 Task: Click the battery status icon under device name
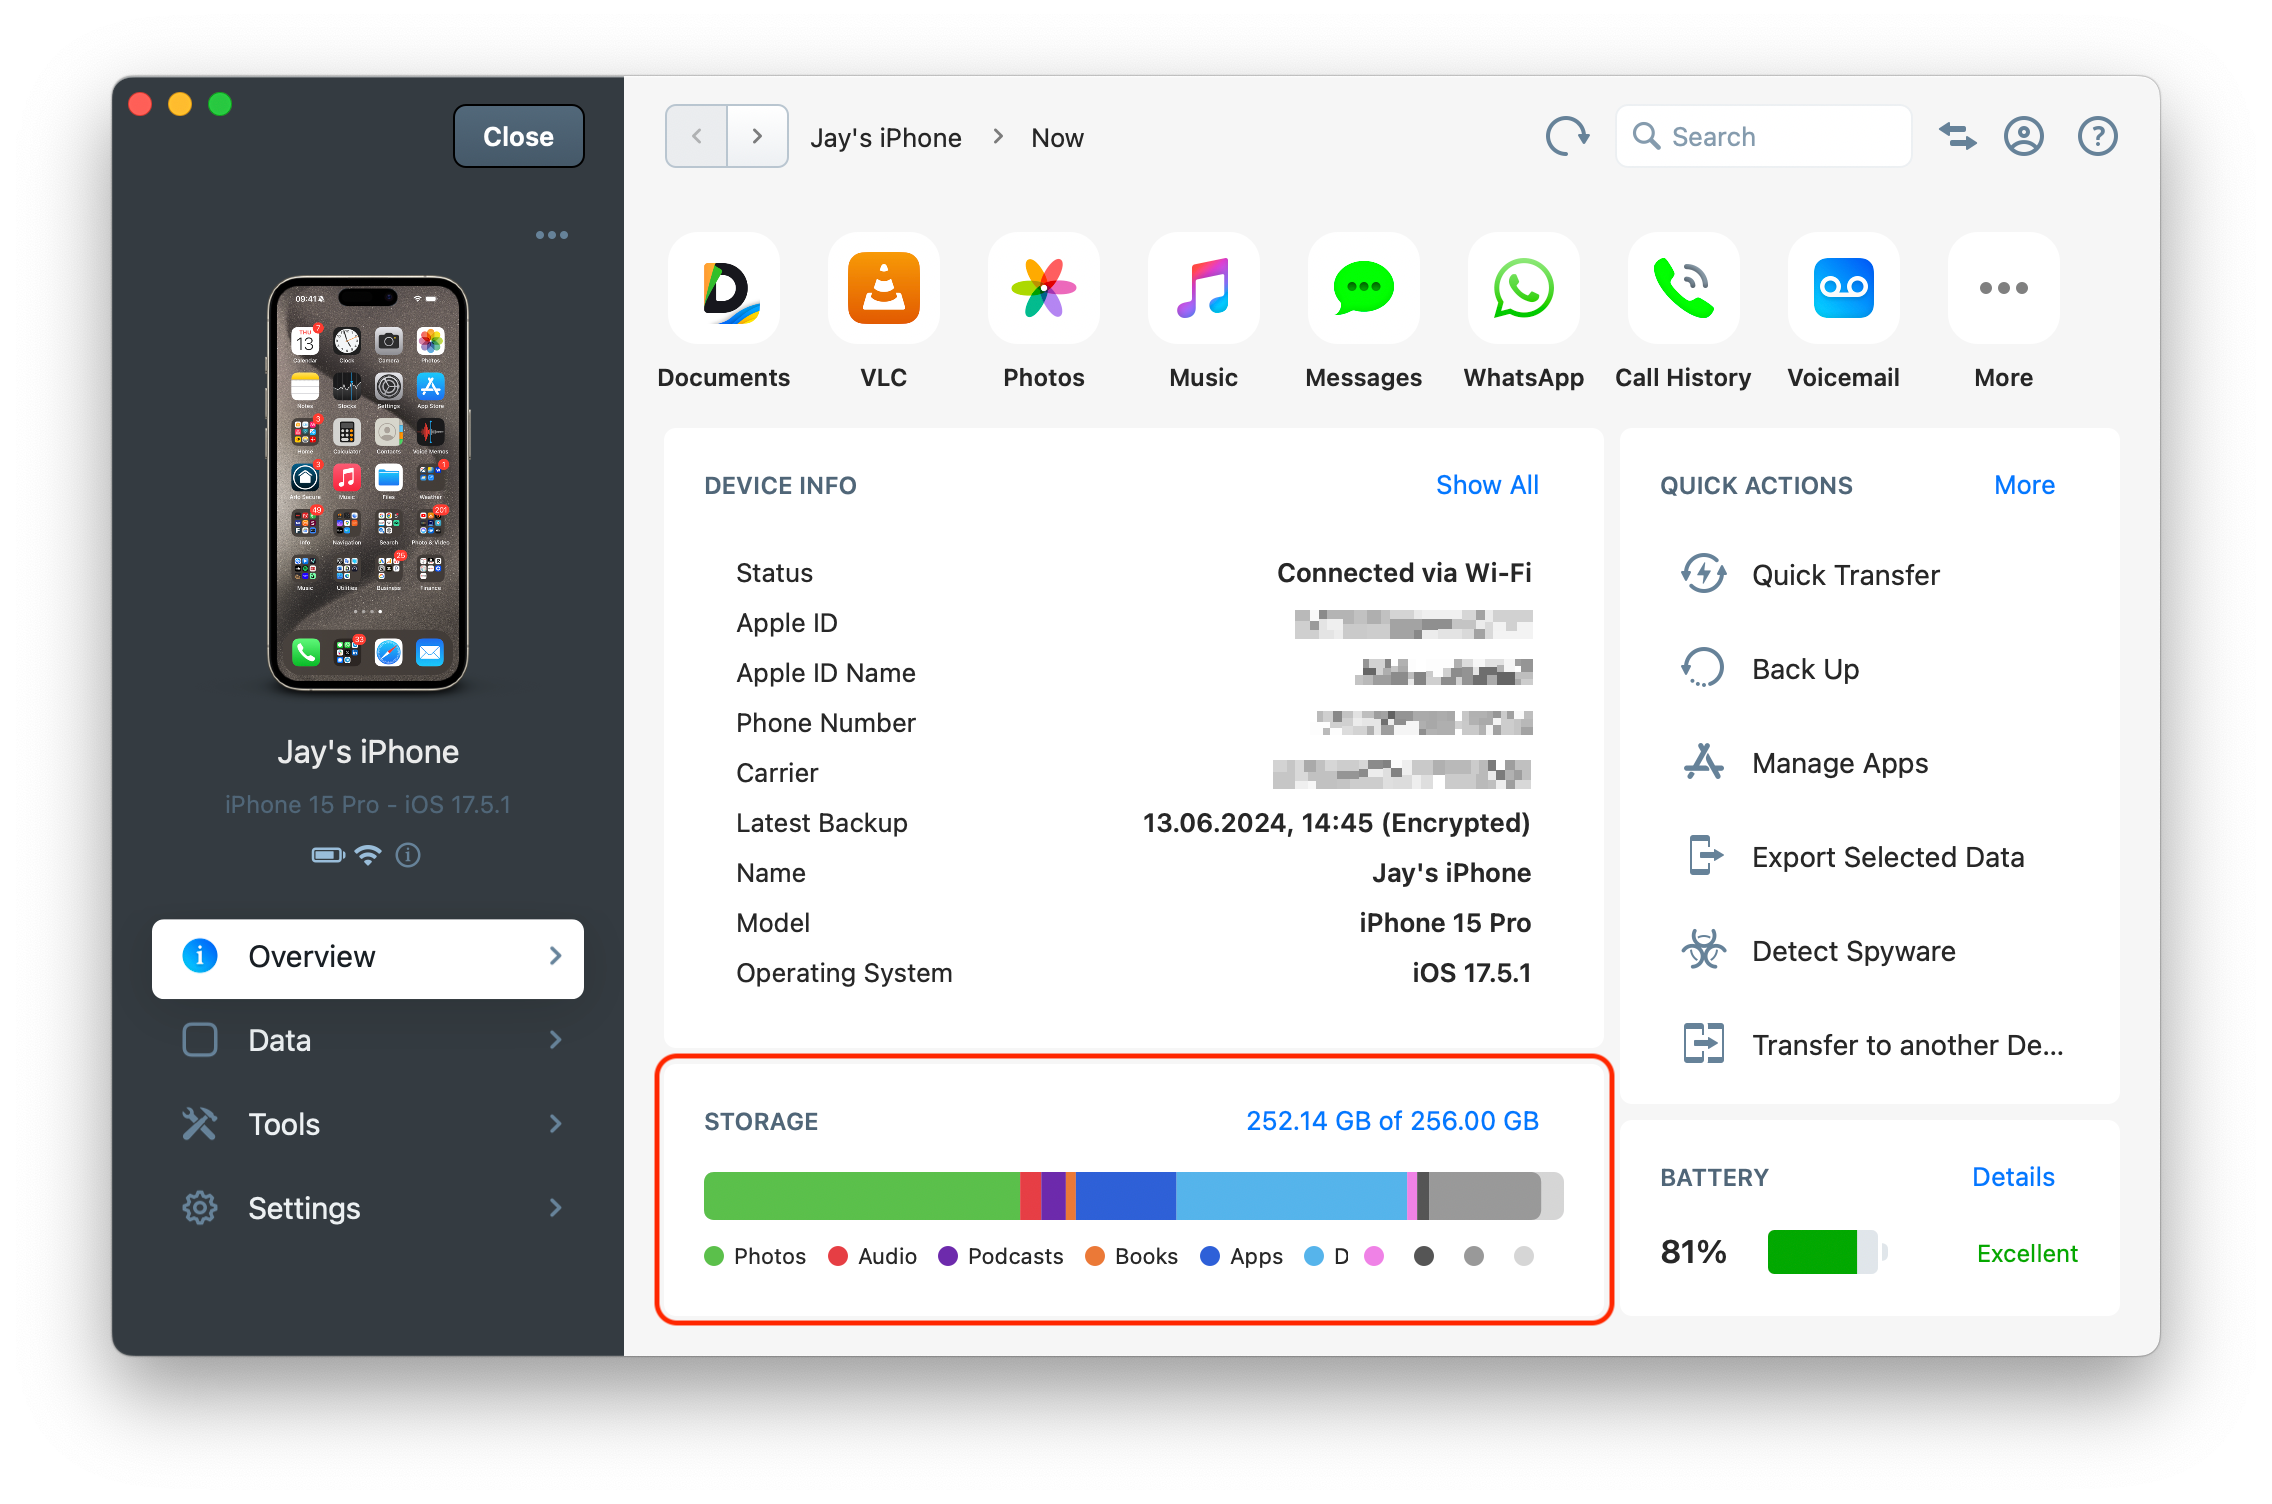click(328, 855)
